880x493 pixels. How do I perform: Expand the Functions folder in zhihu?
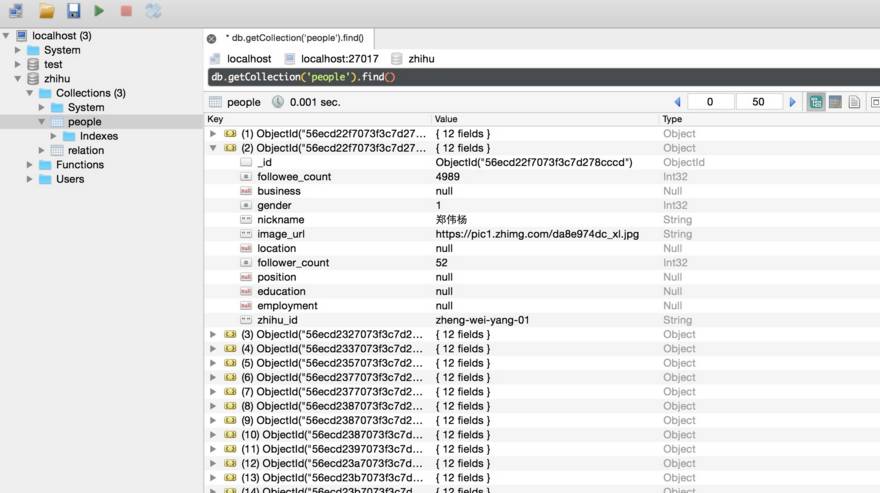point(30,165)
